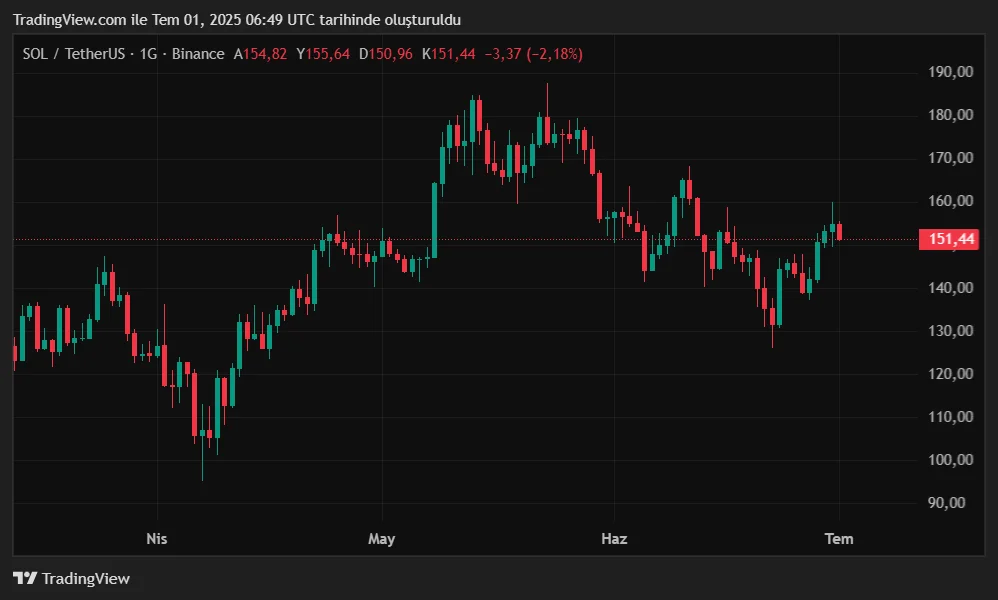Click the 100,00 price axis label

[x=951, y=459]
